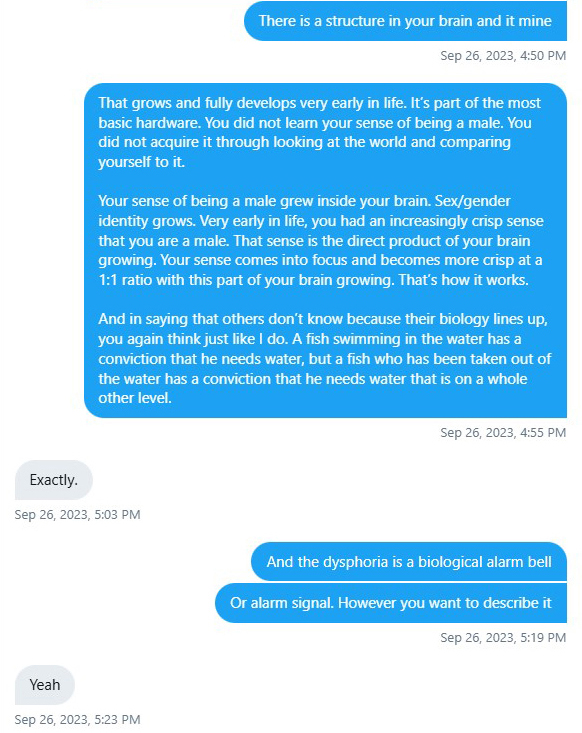582x733 pixels.
Task: Click the 5:23 PM timestamp under Yeah
Action: tap(78, 719)
